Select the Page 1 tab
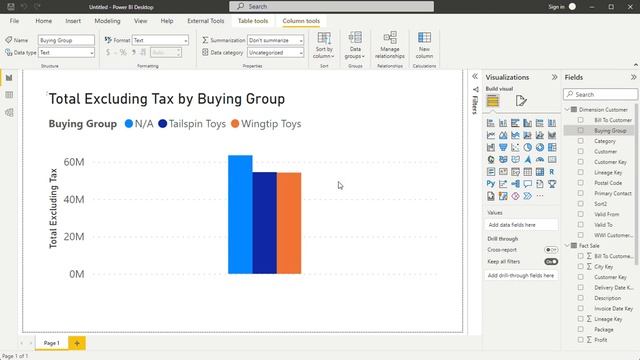The width and height of the screenshot is (640, 360). click(51, 343)
